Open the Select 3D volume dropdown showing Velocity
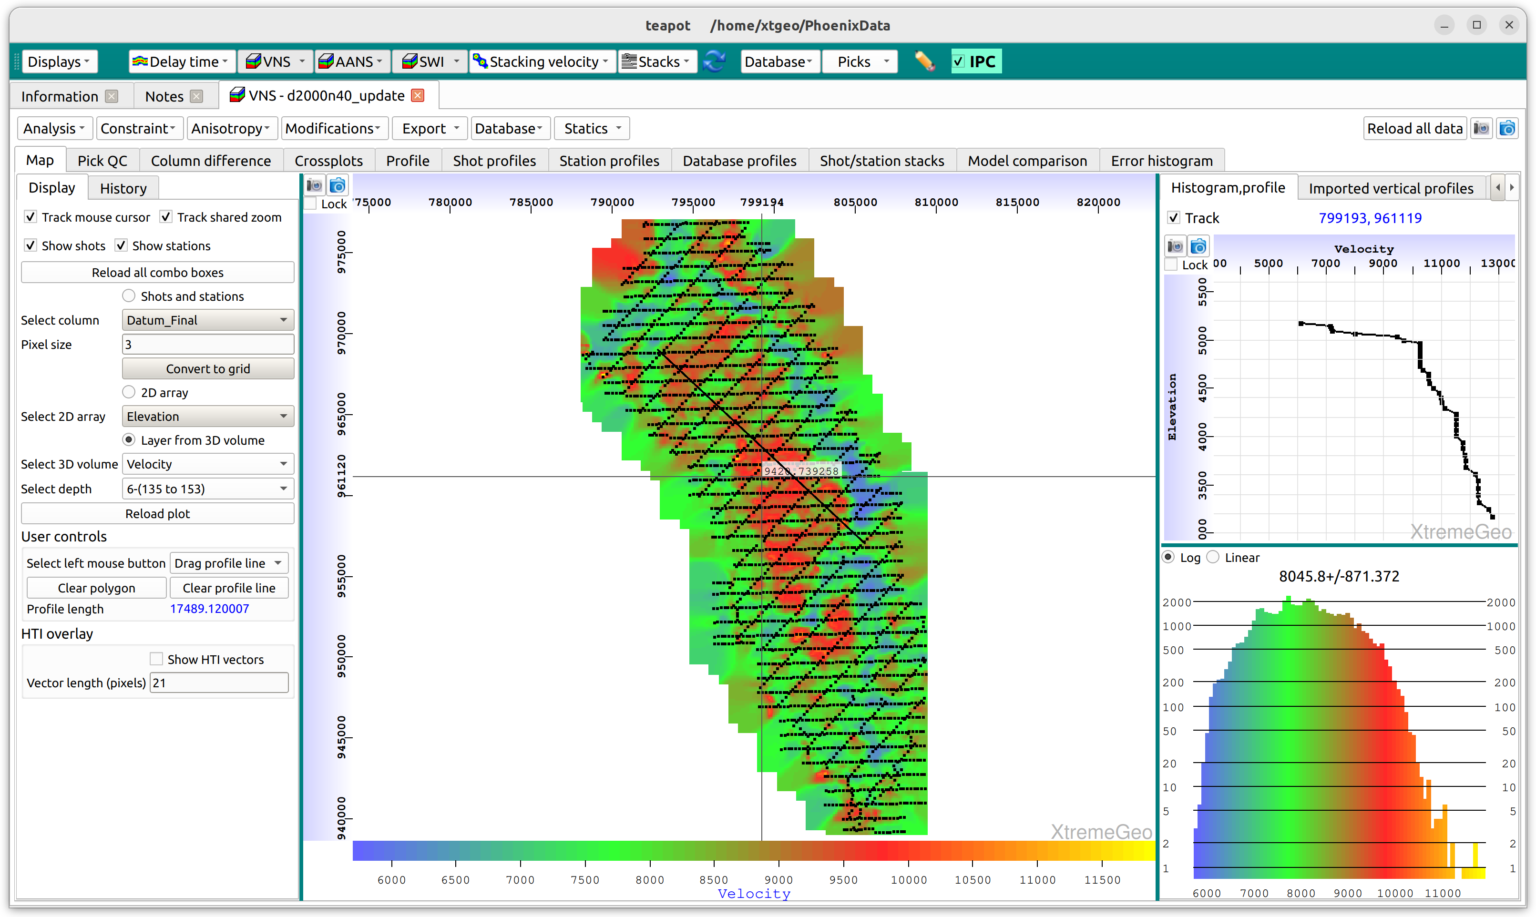Viewport: 1536px width, 917px height. pos(207,463)
